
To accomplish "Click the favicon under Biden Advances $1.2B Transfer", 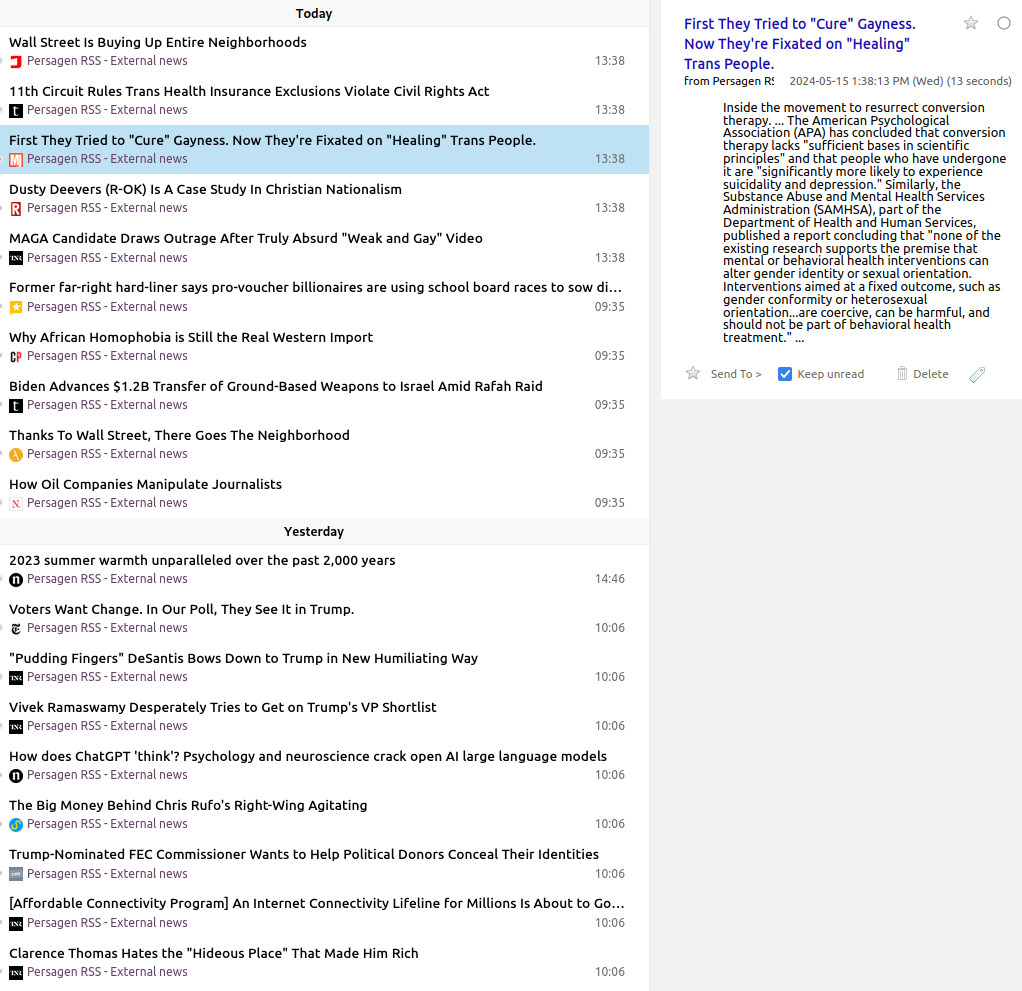I will point(16,406).
